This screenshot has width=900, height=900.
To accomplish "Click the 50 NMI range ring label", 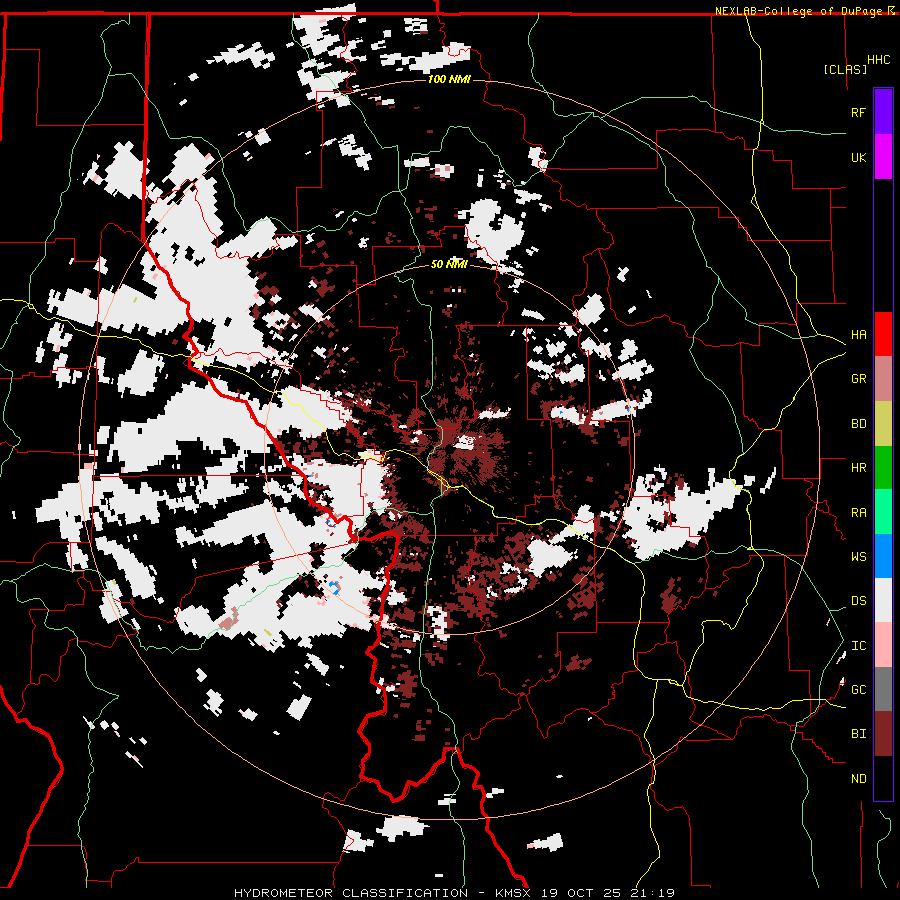I will pos(449,264).
